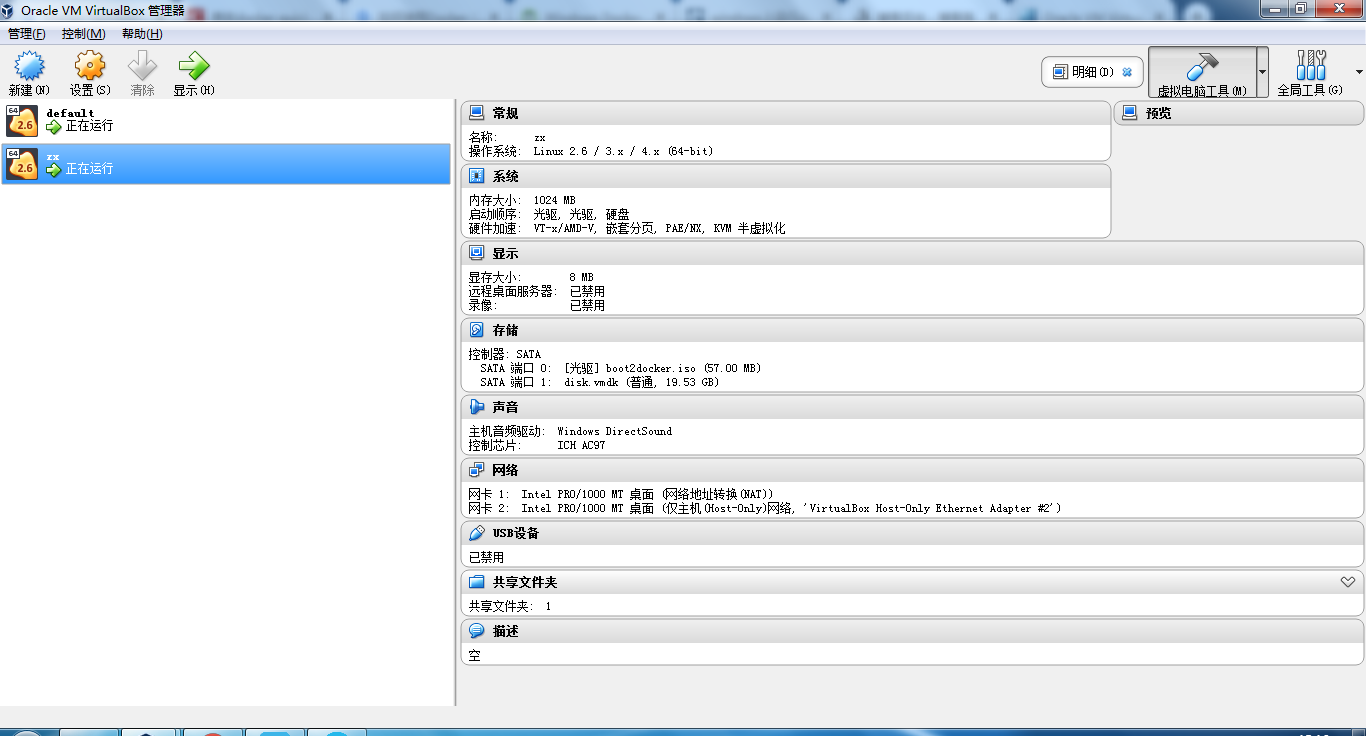Select the default virtual machine name
Image resolution: width=1366 pixels, height=736 pixels.
(x=70, y=113)
